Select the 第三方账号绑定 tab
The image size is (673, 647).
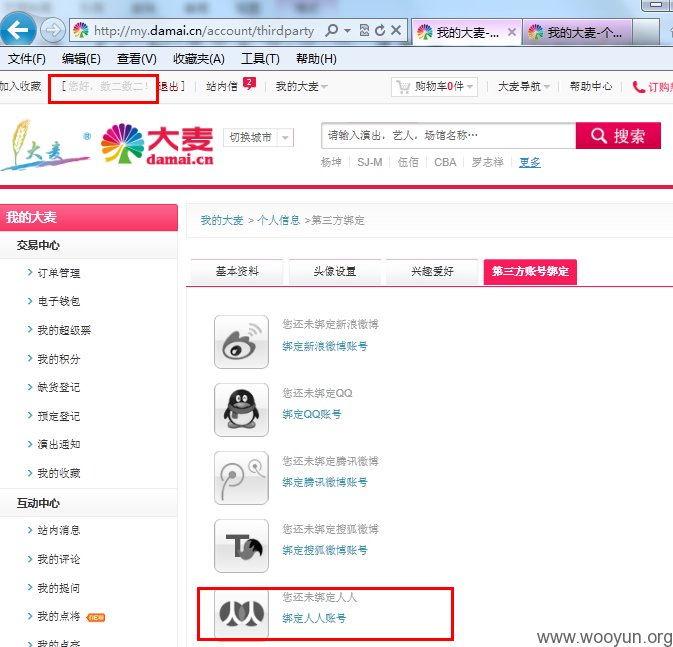pos(530,272)
